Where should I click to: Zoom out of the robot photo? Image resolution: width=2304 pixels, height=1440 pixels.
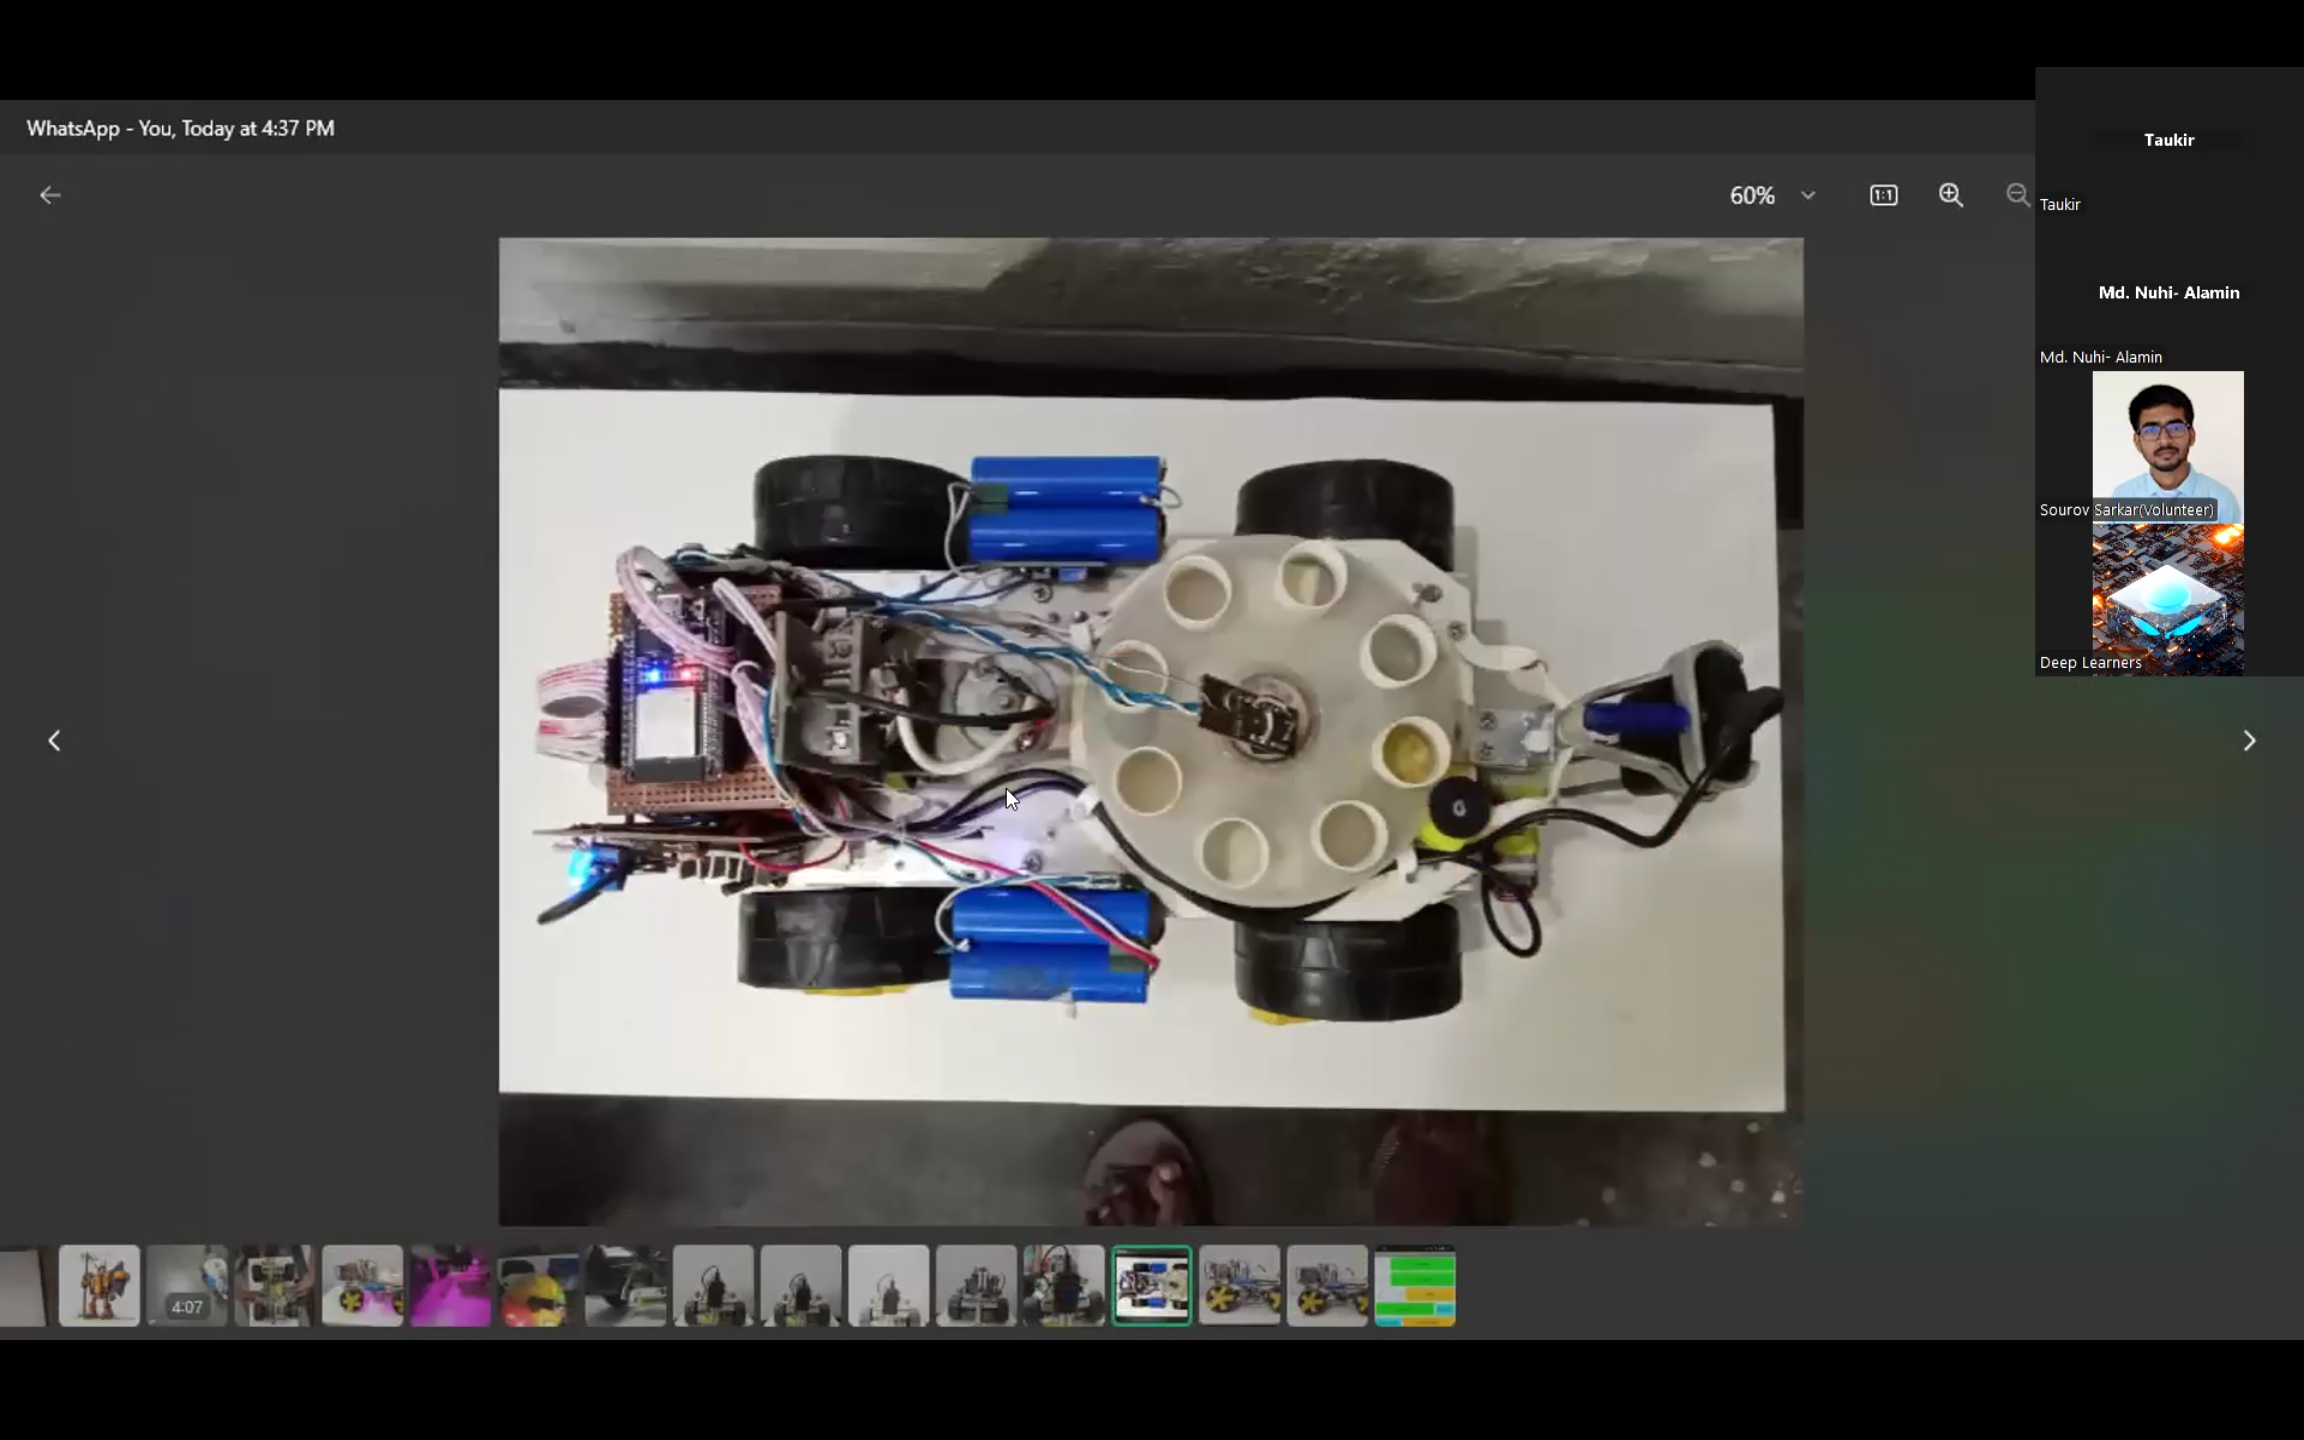tap(2018, 195)
